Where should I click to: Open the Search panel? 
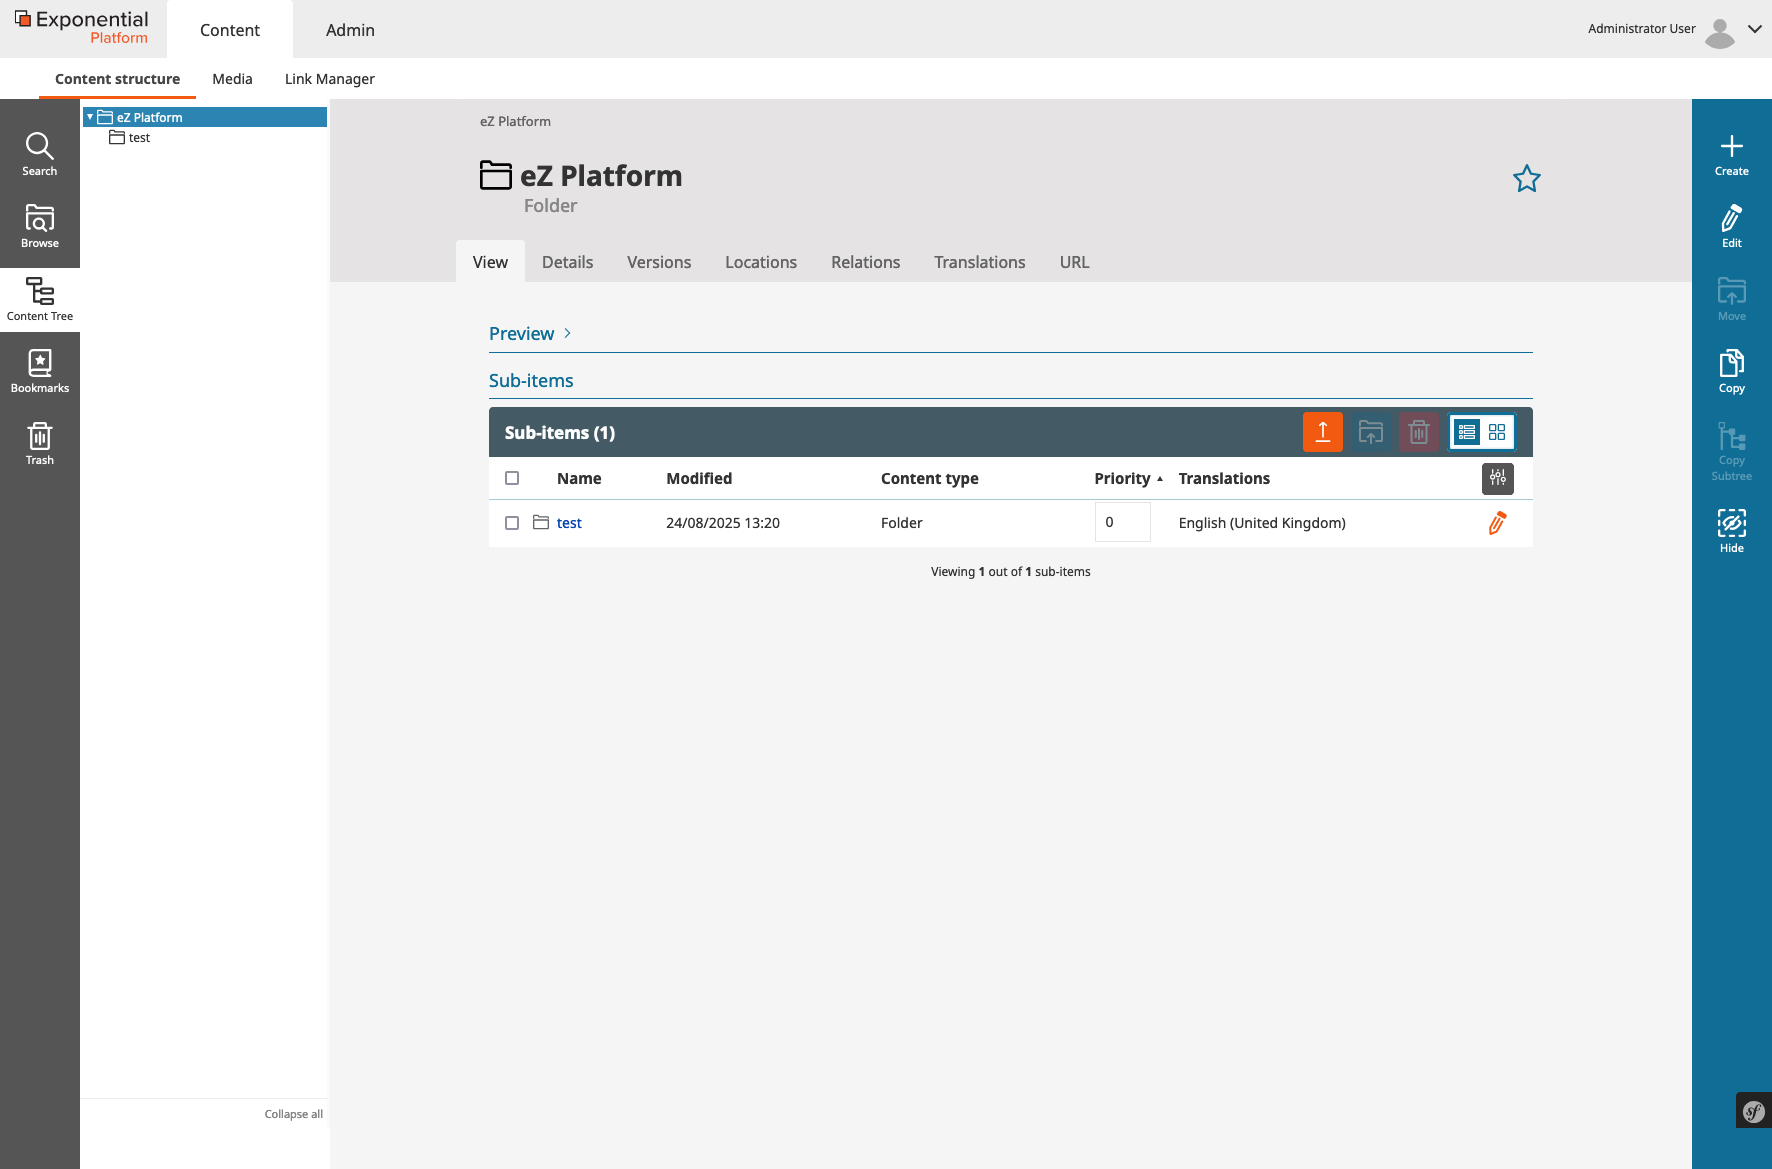coord(40,152)
